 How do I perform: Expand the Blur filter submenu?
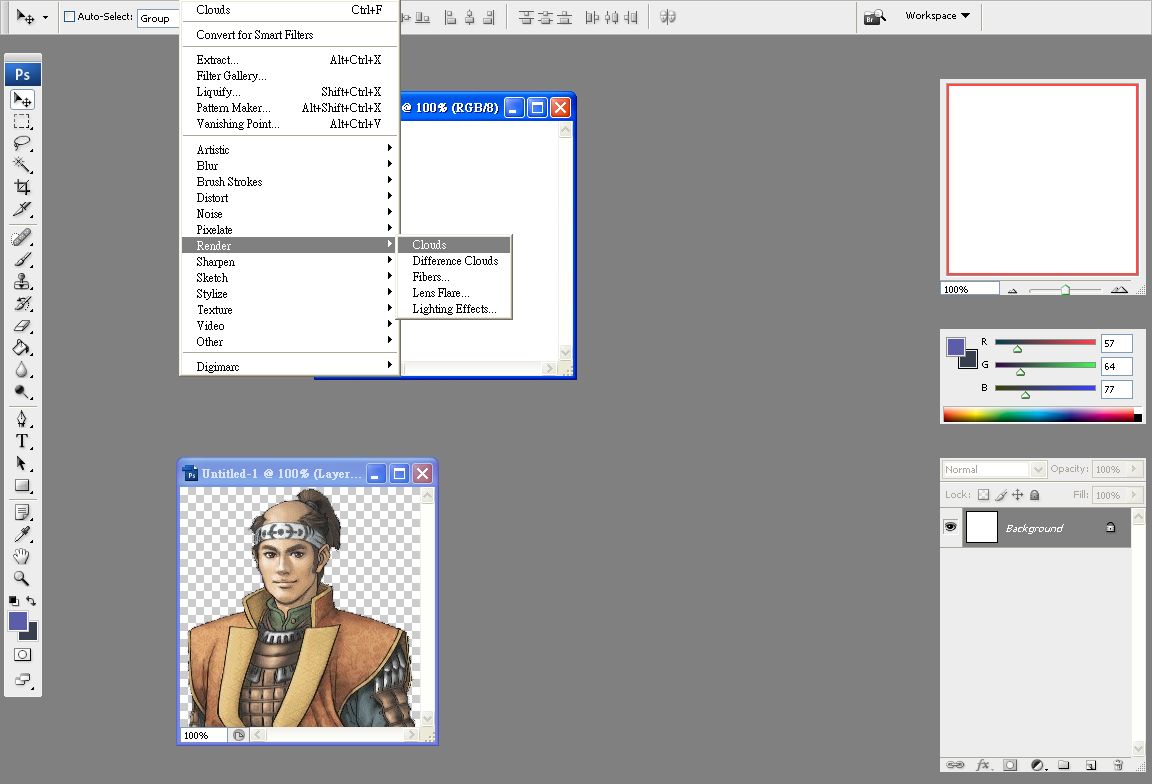(x=290, y=165)
